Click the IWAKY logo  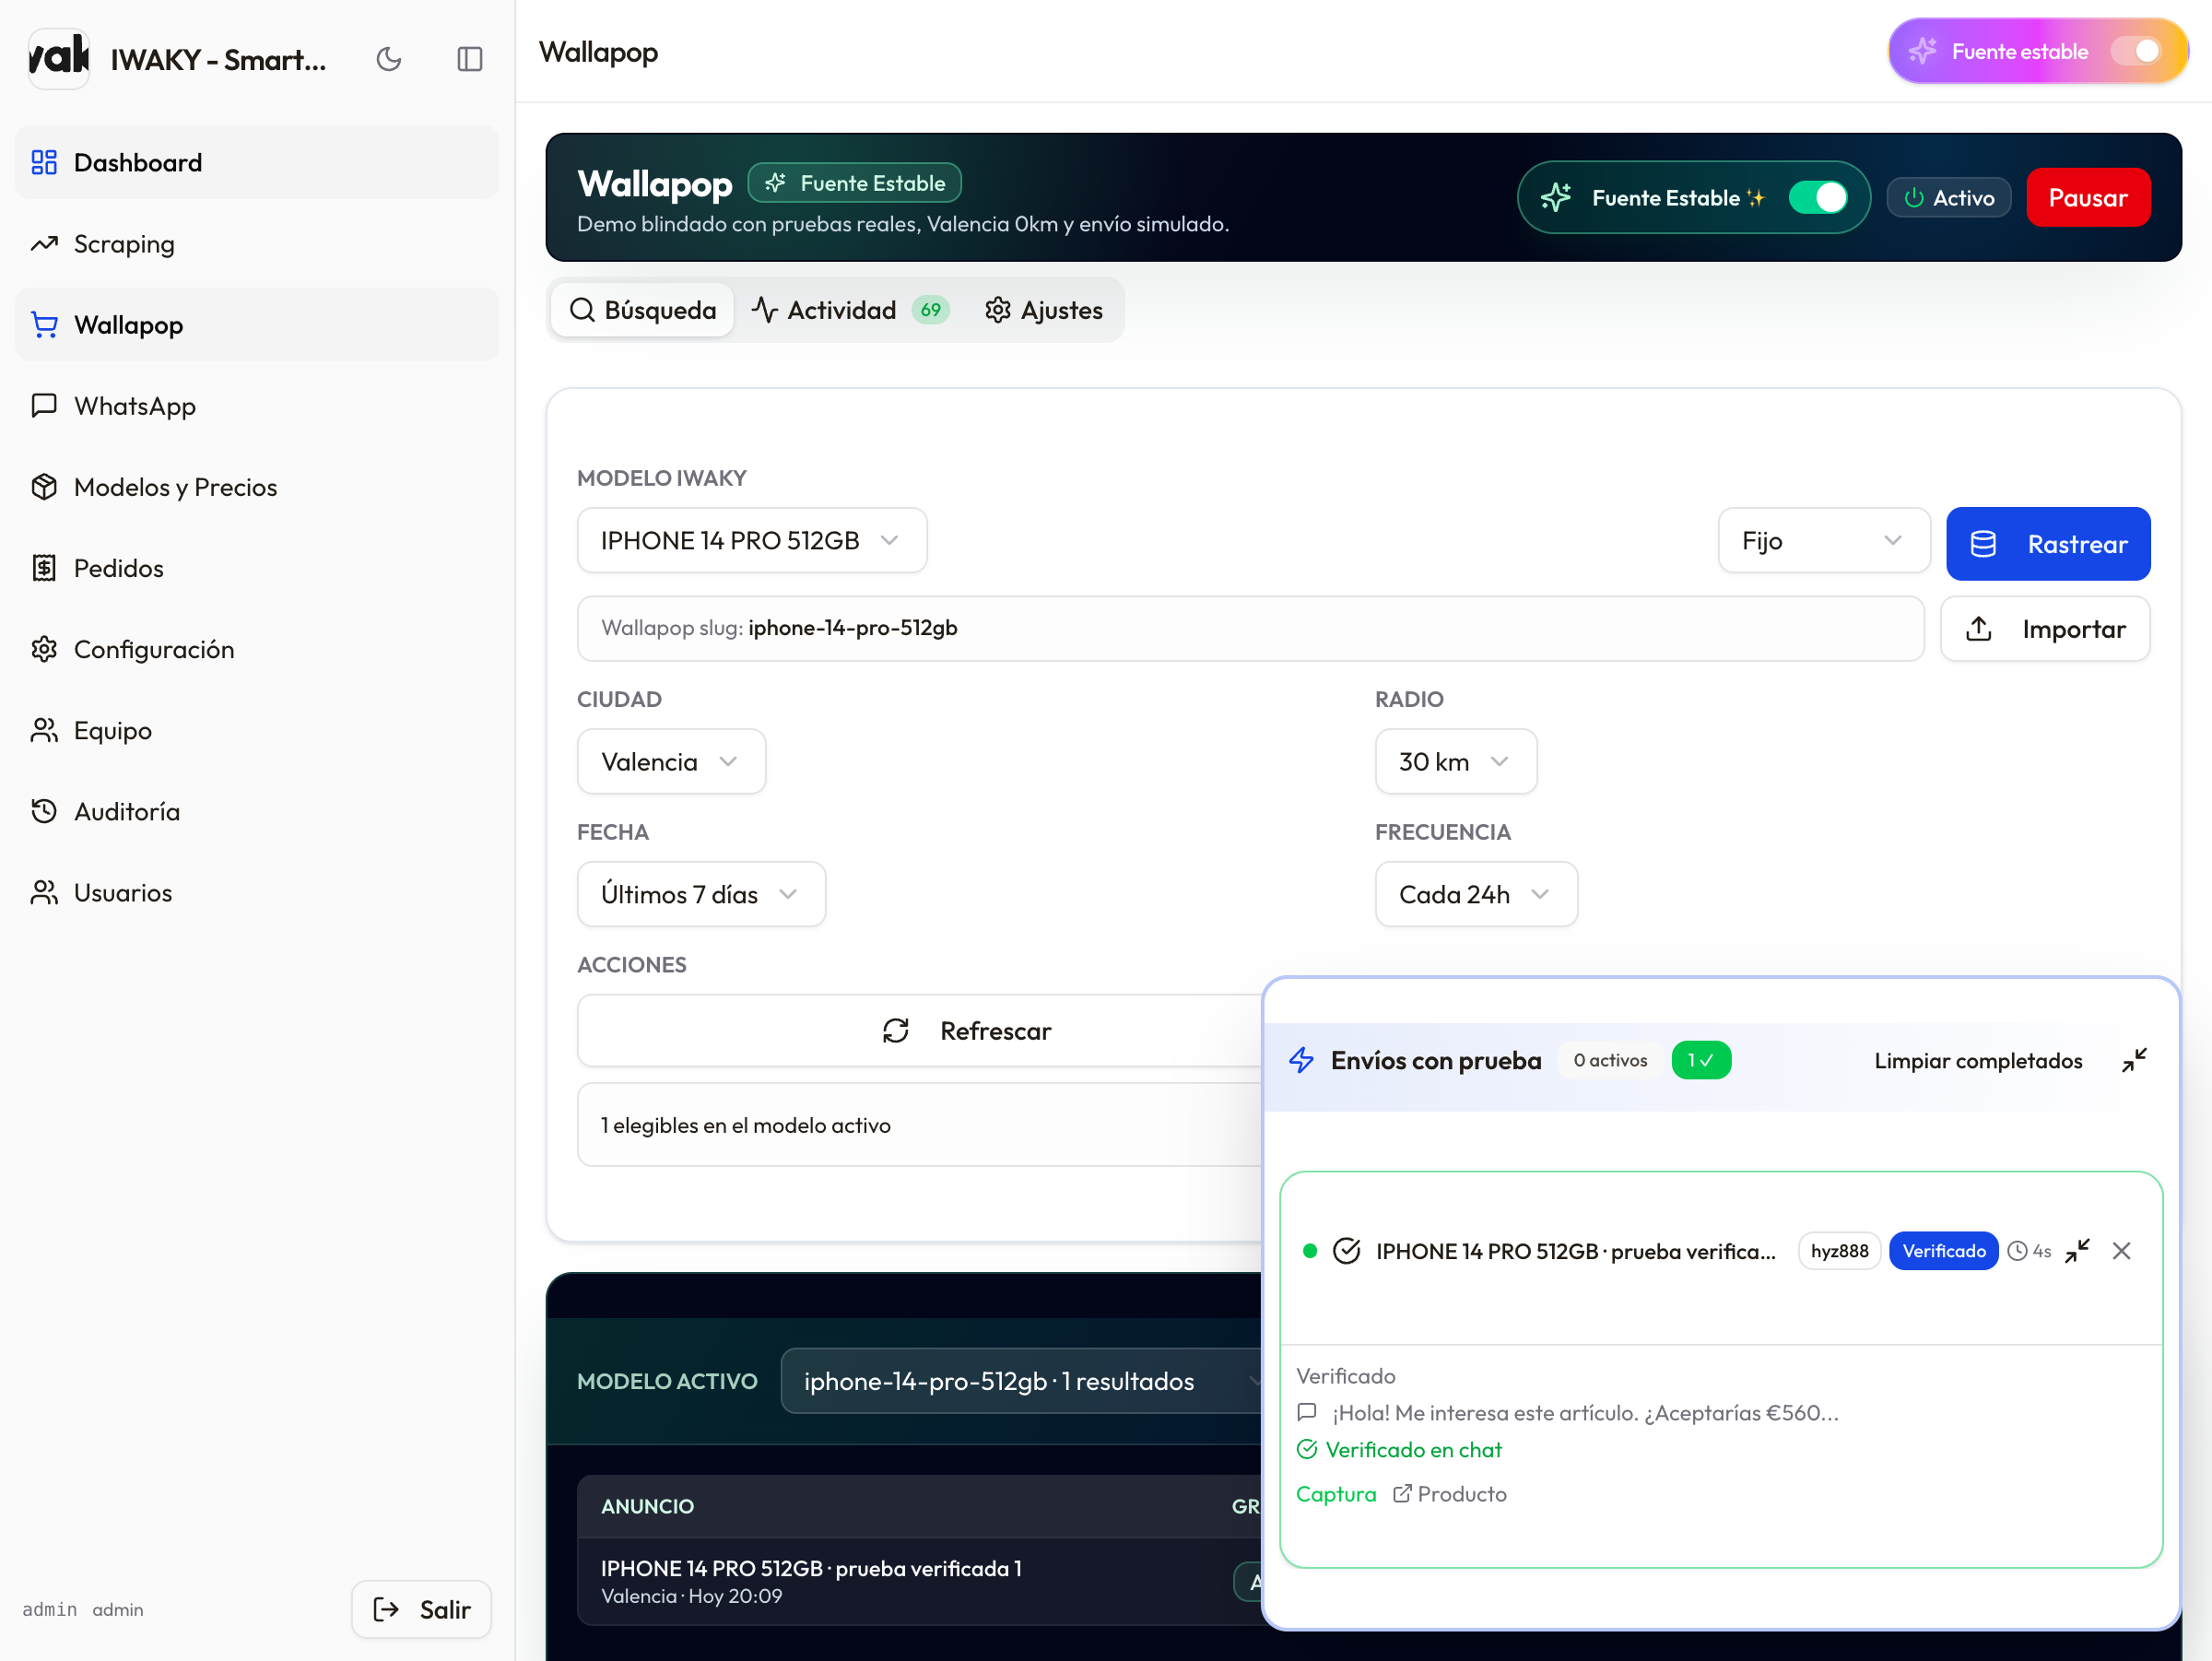tap(59, 58)
